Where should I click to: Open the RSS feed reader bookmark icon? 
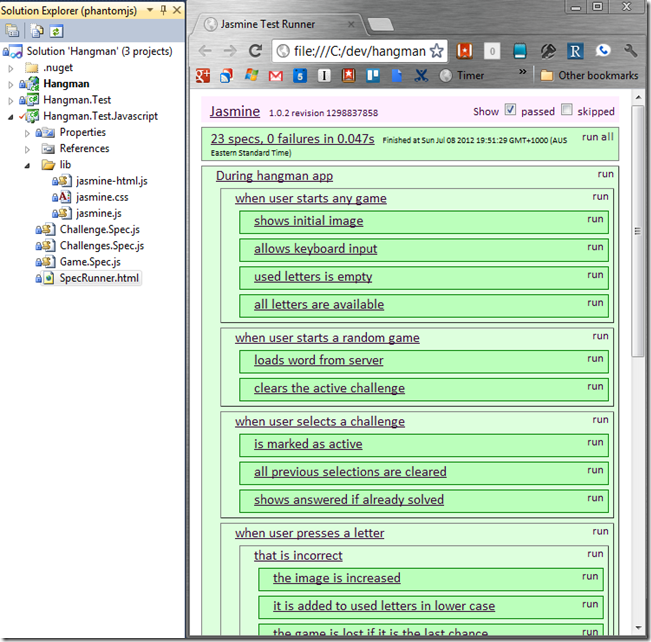tap(226, 76)
